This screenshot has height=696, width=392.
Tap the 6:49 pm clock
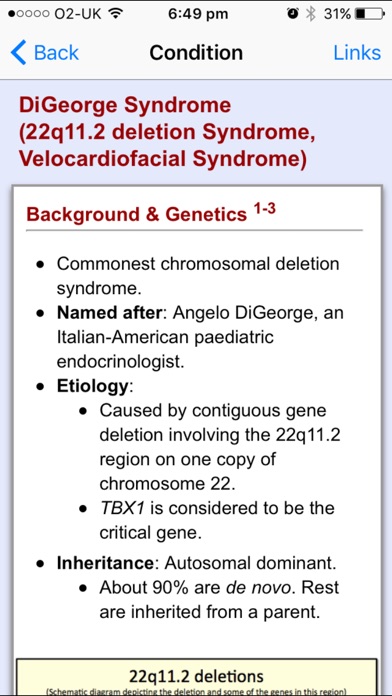(x=198, y=14)
